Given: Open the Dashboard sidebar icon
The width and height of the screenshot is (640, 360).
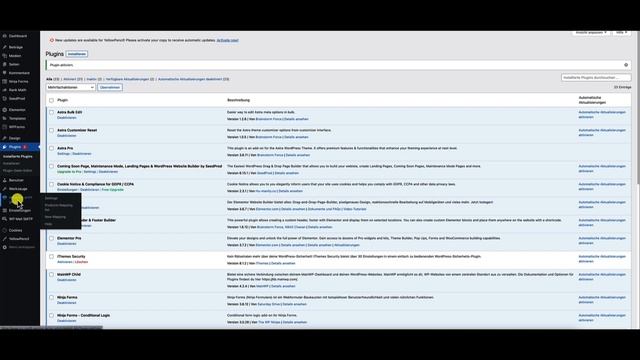Looking at the screenshot, I should pyautogui.click(x=4, y=36).
